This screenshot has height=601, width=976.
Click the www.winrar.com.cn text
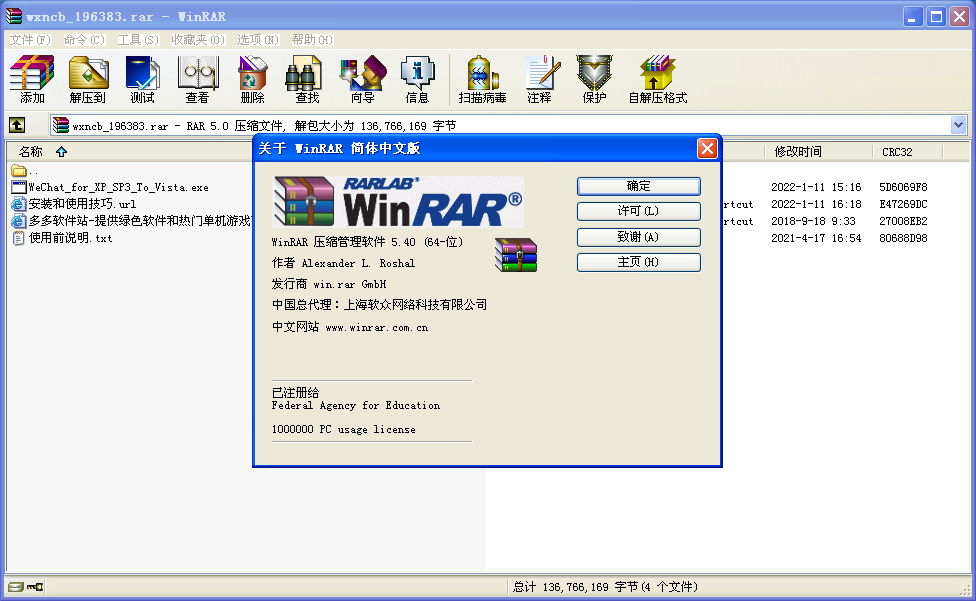[x=377, y=327]
